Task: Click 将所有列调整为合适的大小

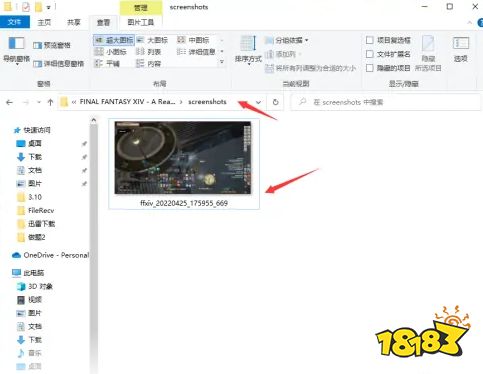Action: (311, 68)
